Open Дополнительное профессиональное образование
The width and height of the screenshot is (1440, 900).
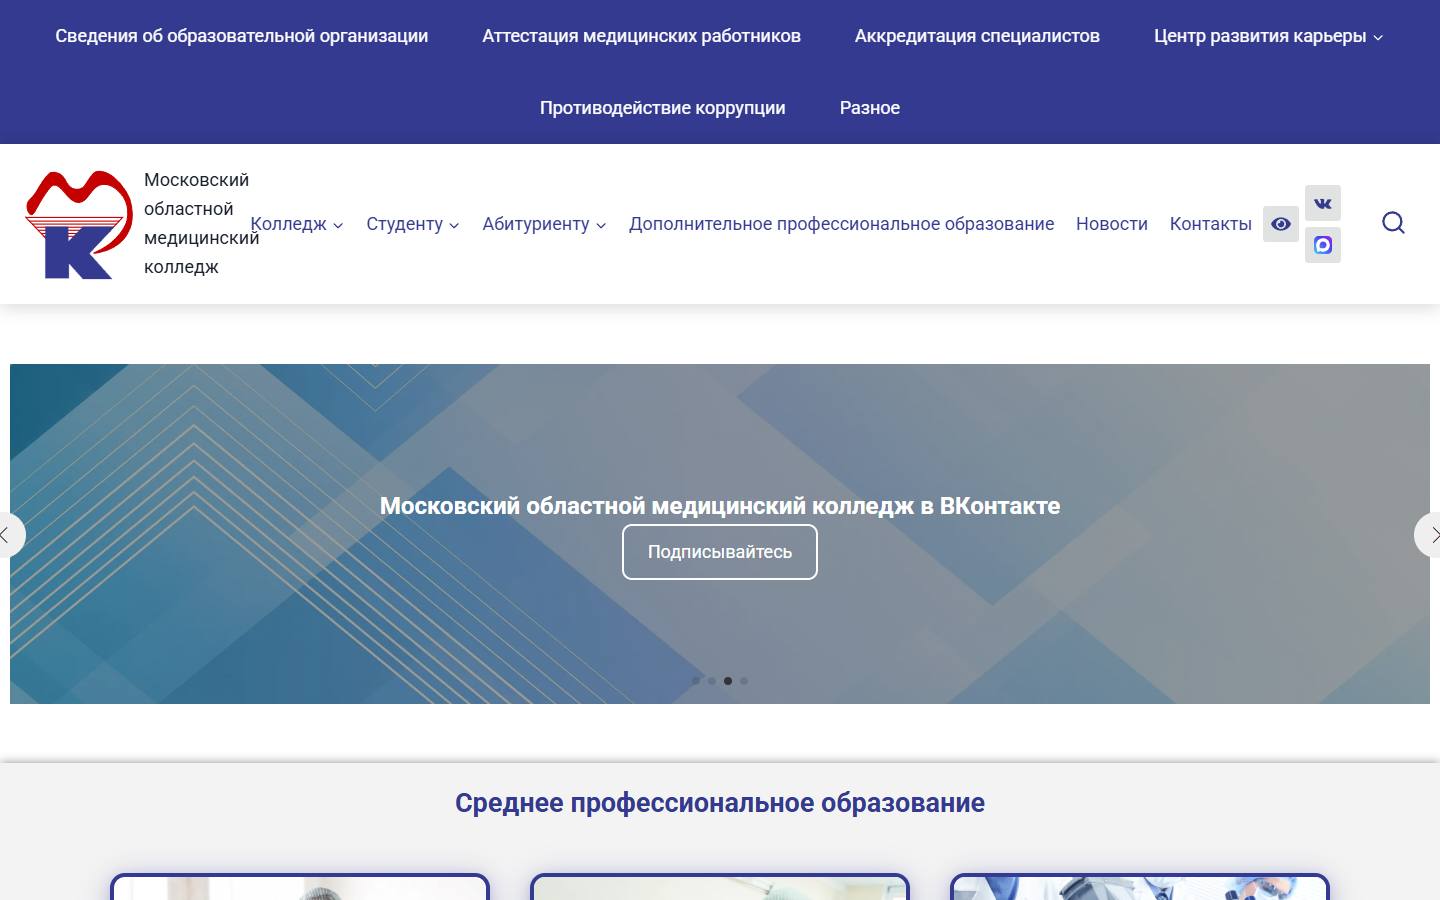(x=841, y=224)
